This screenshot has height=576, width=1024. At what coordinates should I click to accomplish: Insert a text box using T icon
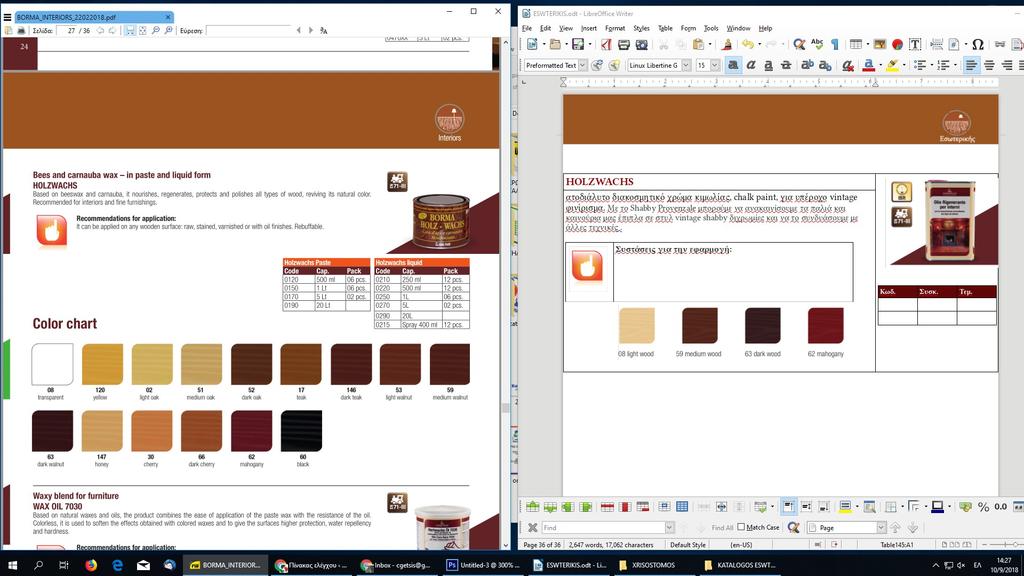point(915,44)
